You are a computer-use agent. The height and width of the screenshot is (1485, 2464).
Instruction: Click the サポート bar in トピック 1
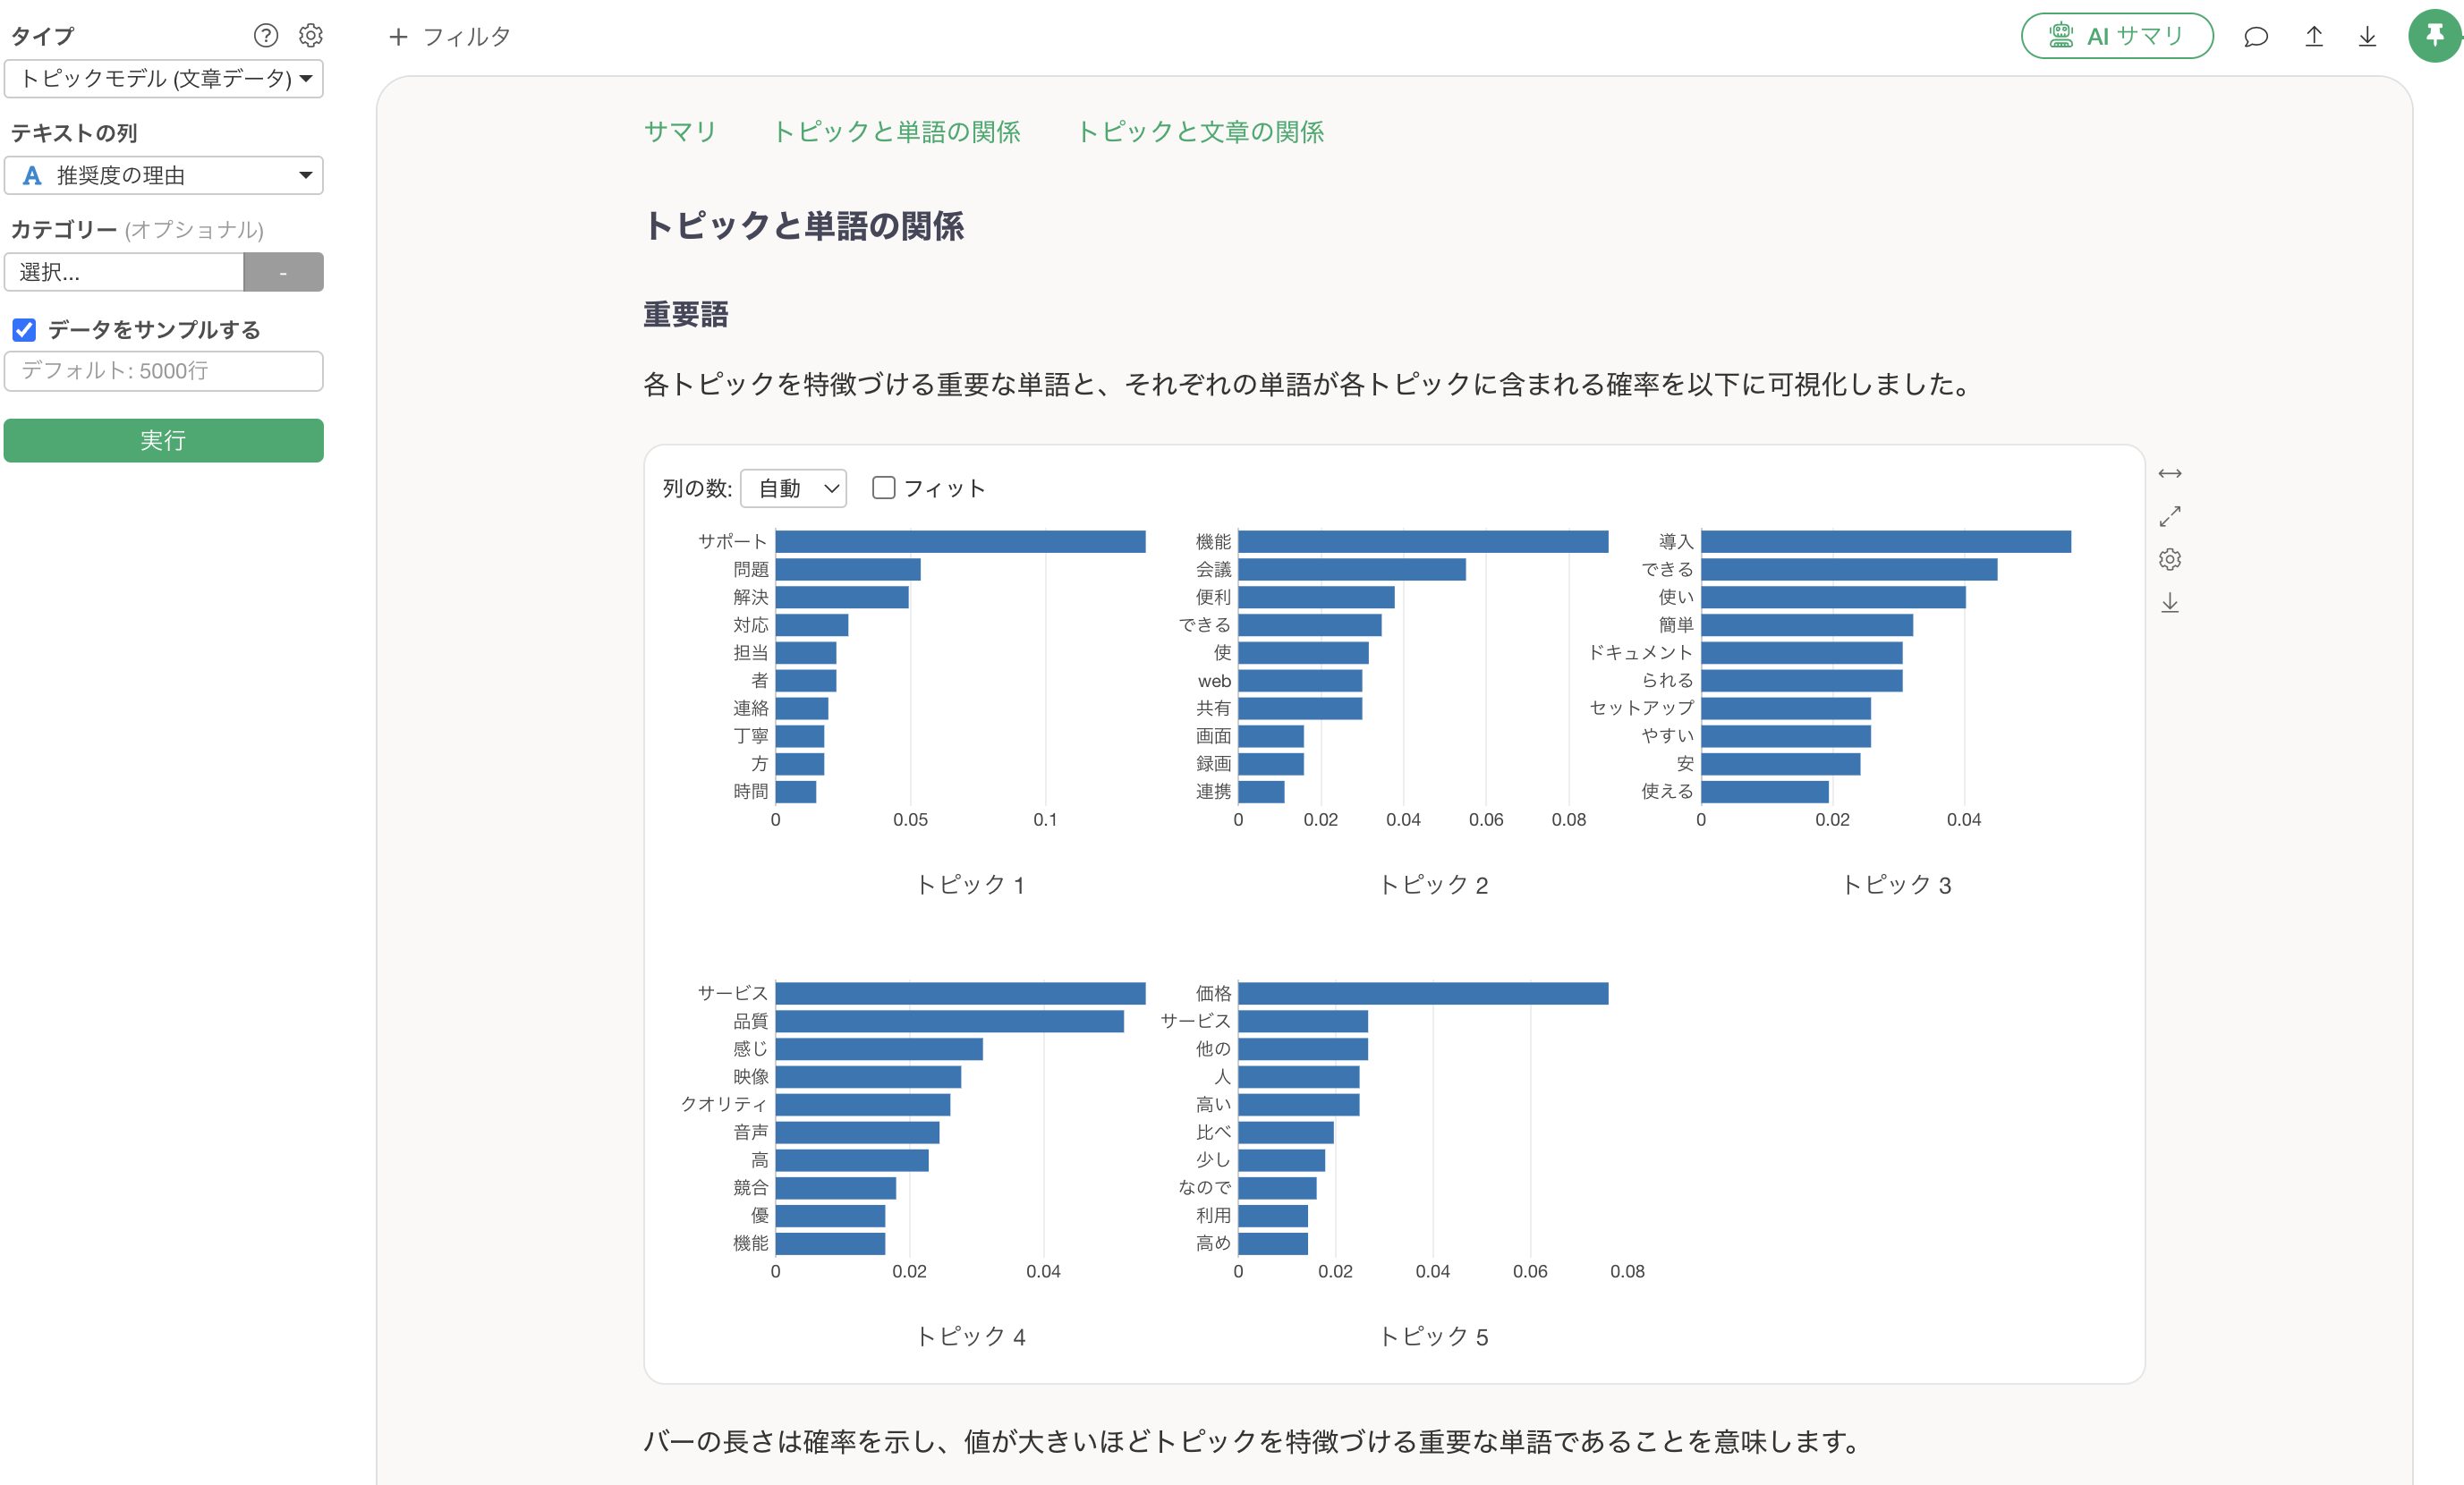(x=960, y=542)
